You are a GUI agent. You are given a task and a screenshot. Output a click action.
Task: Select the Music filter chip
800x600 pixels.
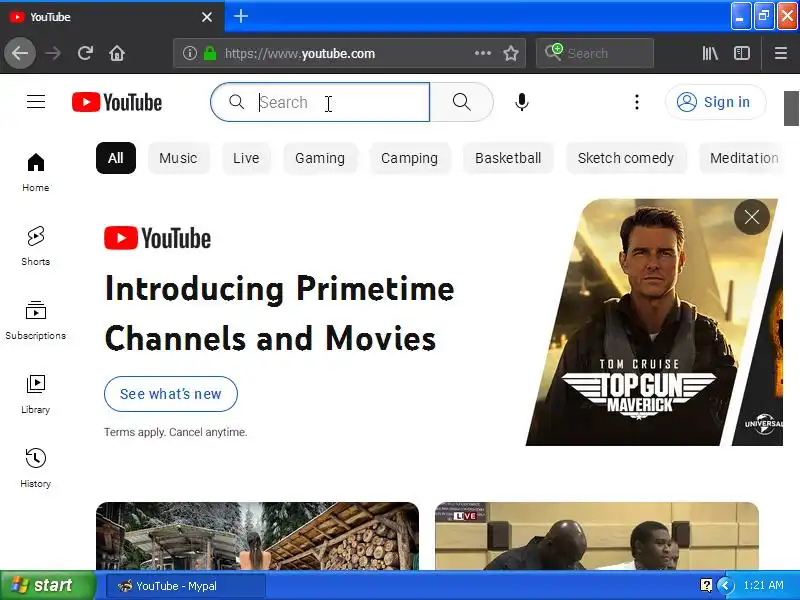[x=178, y=158]
